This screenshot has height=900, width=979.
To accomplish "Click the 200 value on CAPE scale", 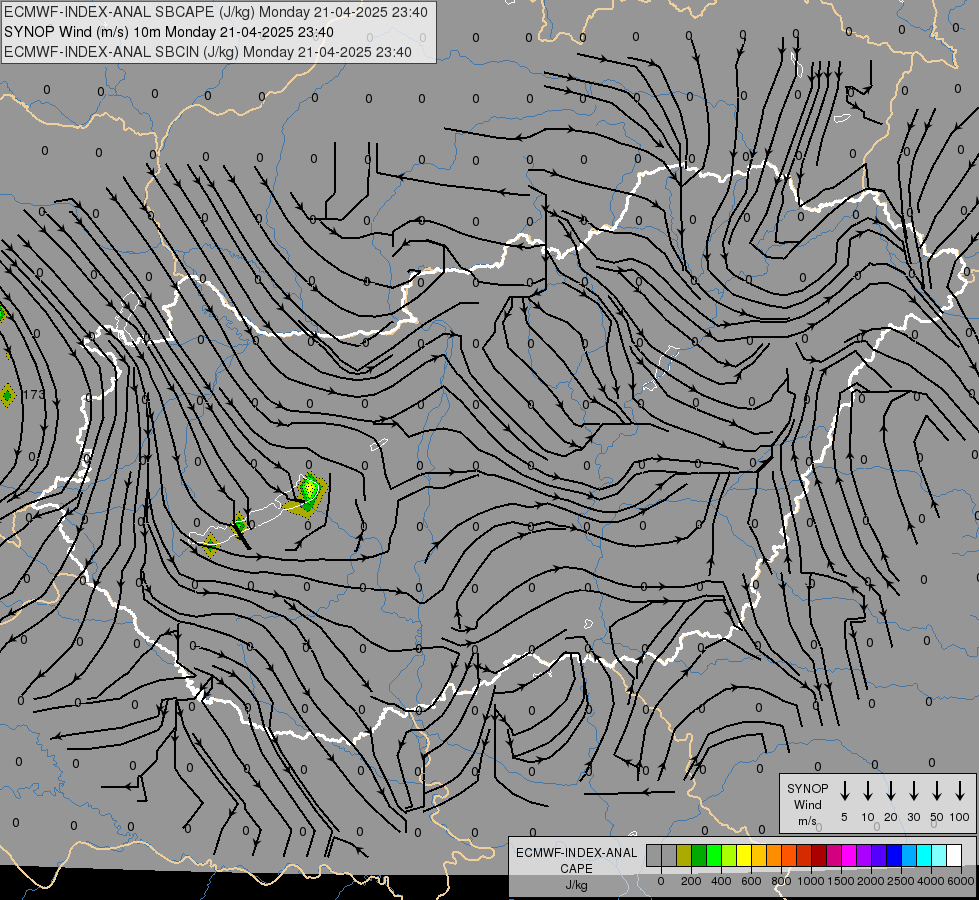I will click(x=691, y=881).
